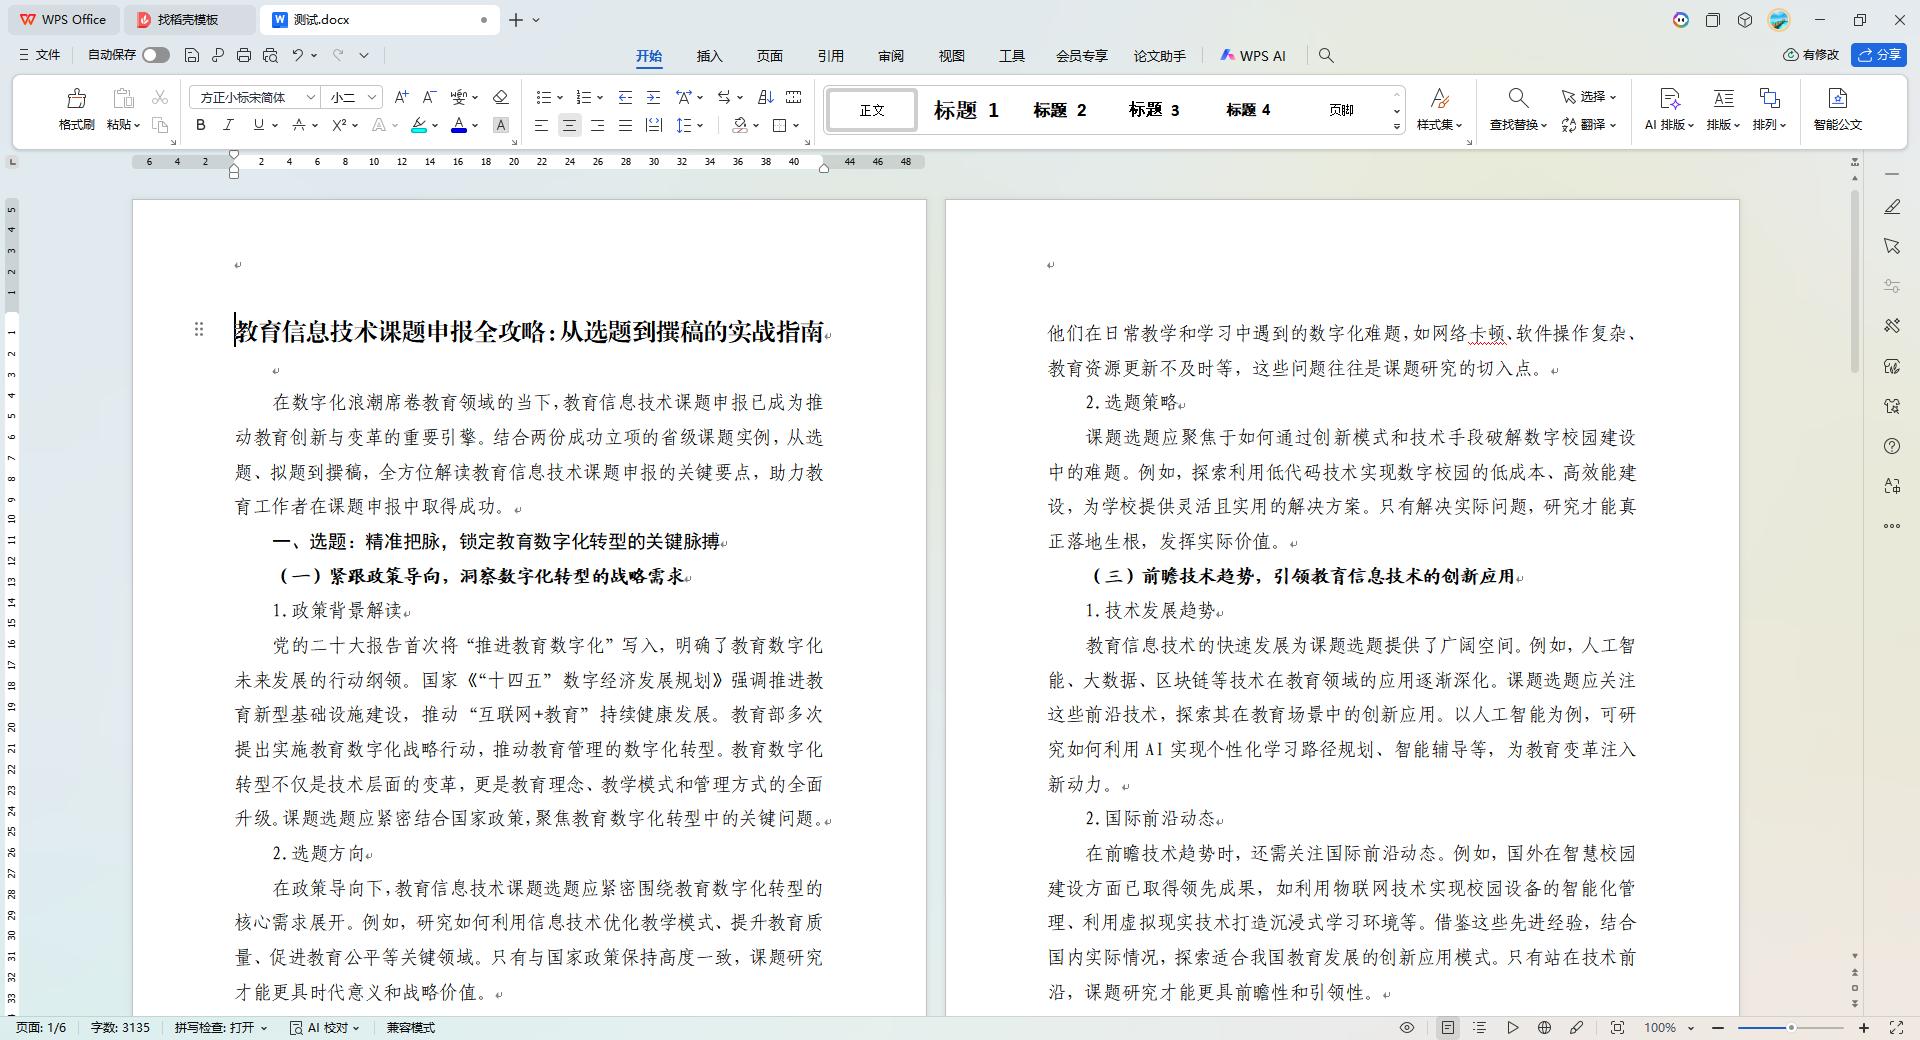Click the sort (A-Z) icon in paragraph tools
This screenshot has height=1040, width=1920.
(765, 97)
